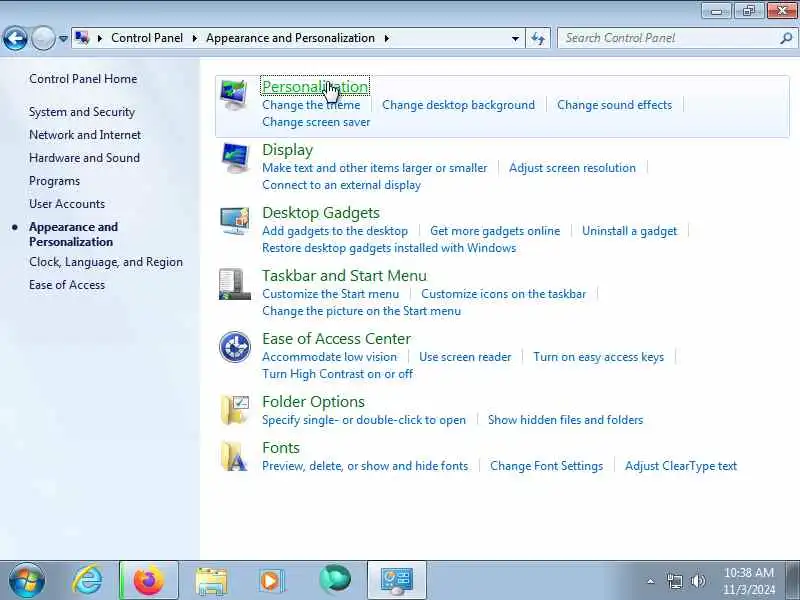
Task: Expand the root arrow before Control Panel
Action: point(100,38)
